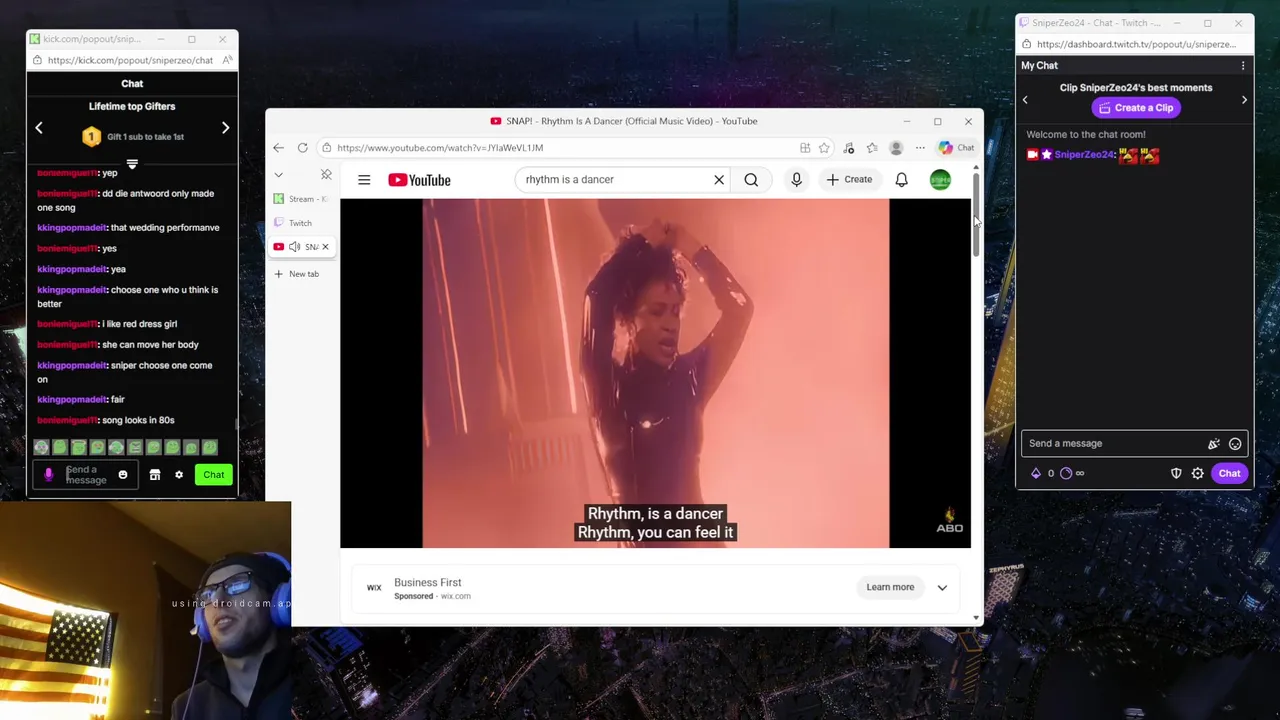Open Twitch moderation shield icon
This screenshot has height=720, width=1280.
(1176, 474)
